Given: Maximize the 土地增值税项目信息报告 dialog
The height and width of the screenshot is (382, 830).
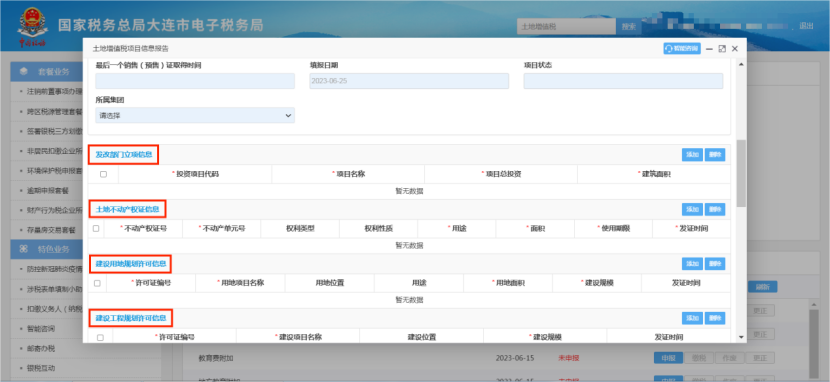Looking at the screenshot, I should tap(722, 49).
